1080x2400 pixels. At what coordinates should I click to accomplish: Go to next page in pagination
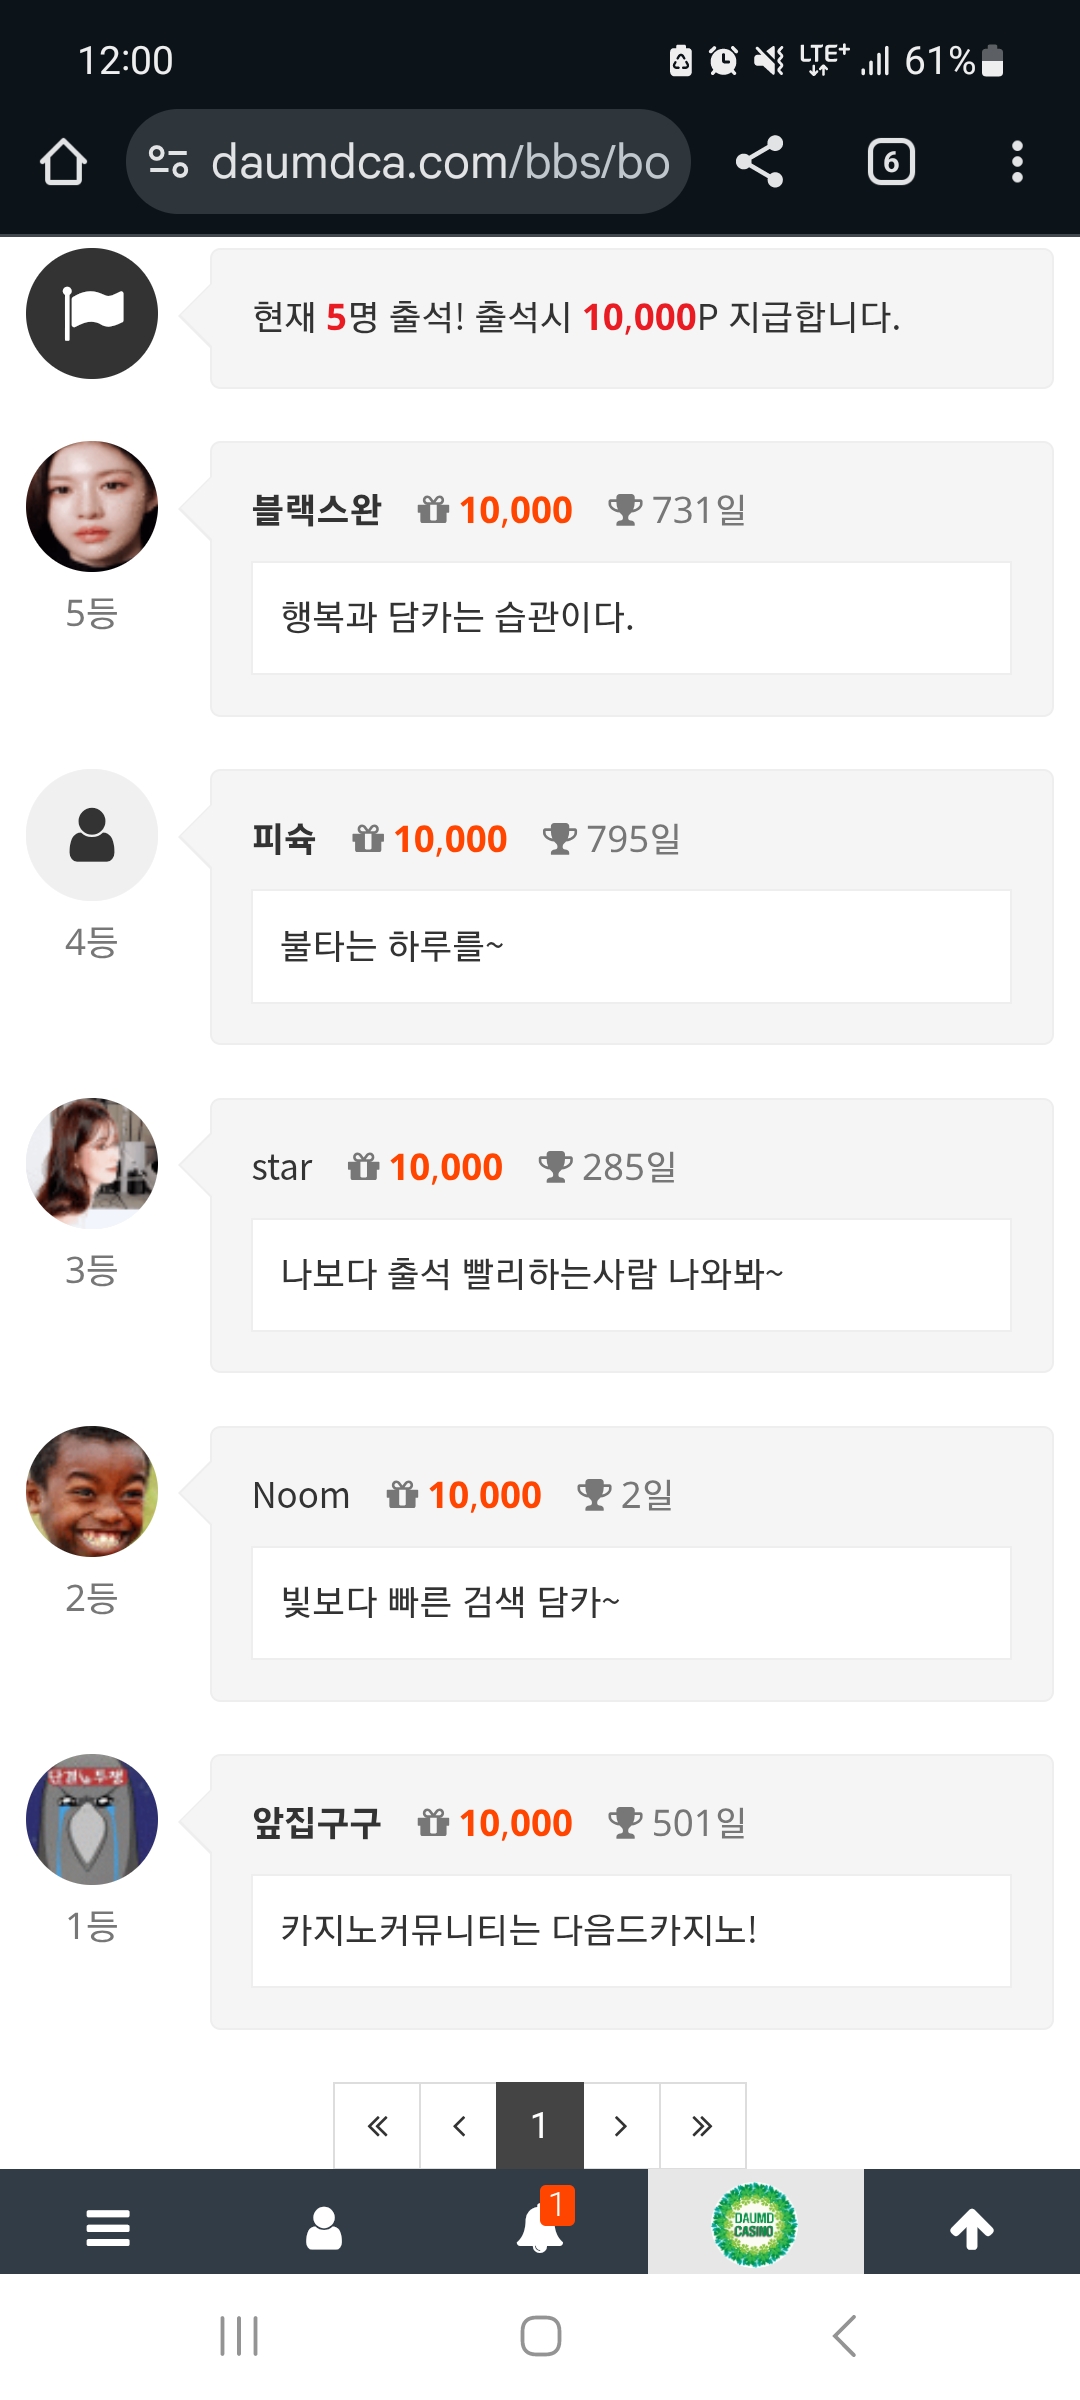[x=621, y=2125]
